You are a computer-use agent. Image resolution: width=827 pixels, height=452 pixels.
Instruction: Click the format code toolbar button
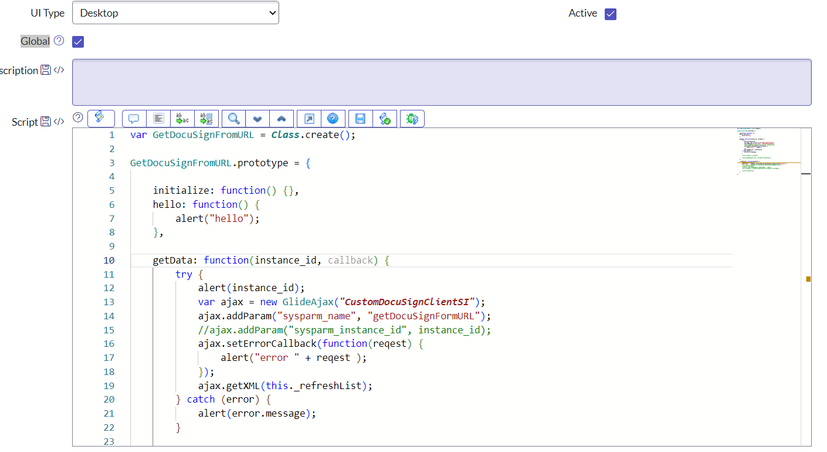pos(158,119)
